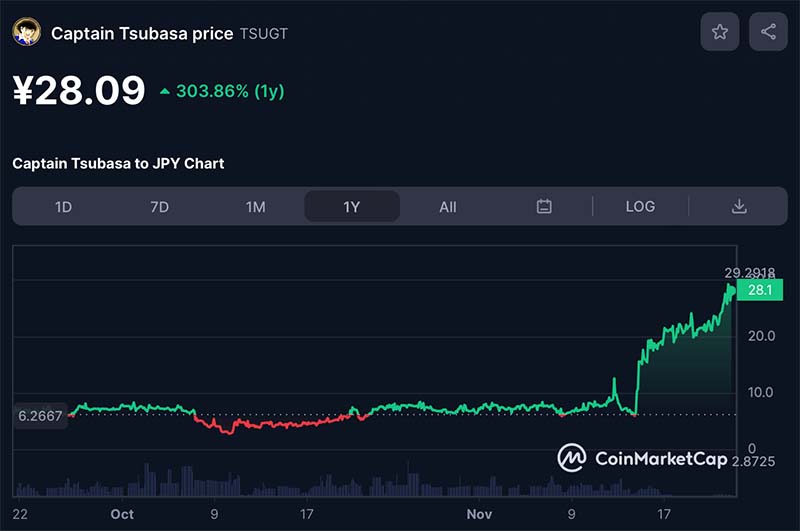Switch chart to 7D range
This screenshot has height=531, width=800.
(159, 207)
